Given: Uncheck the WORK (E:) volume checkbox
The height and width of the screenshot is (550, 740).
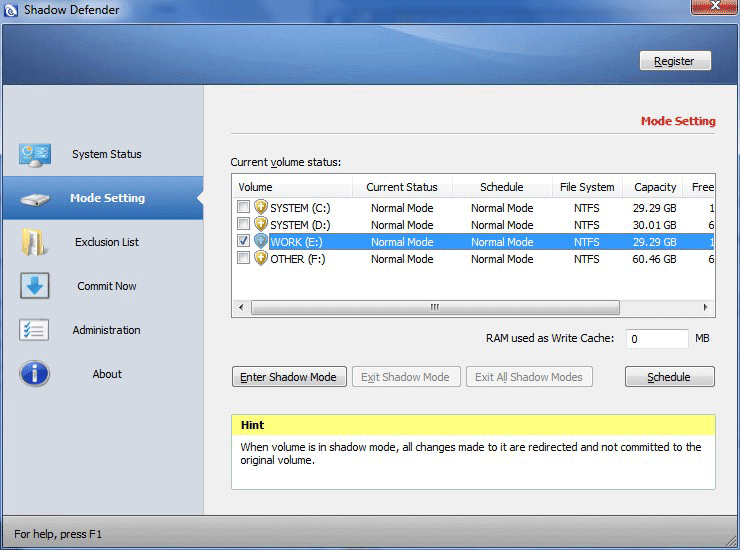Looking at the screenshot, I should pos(243,242).
